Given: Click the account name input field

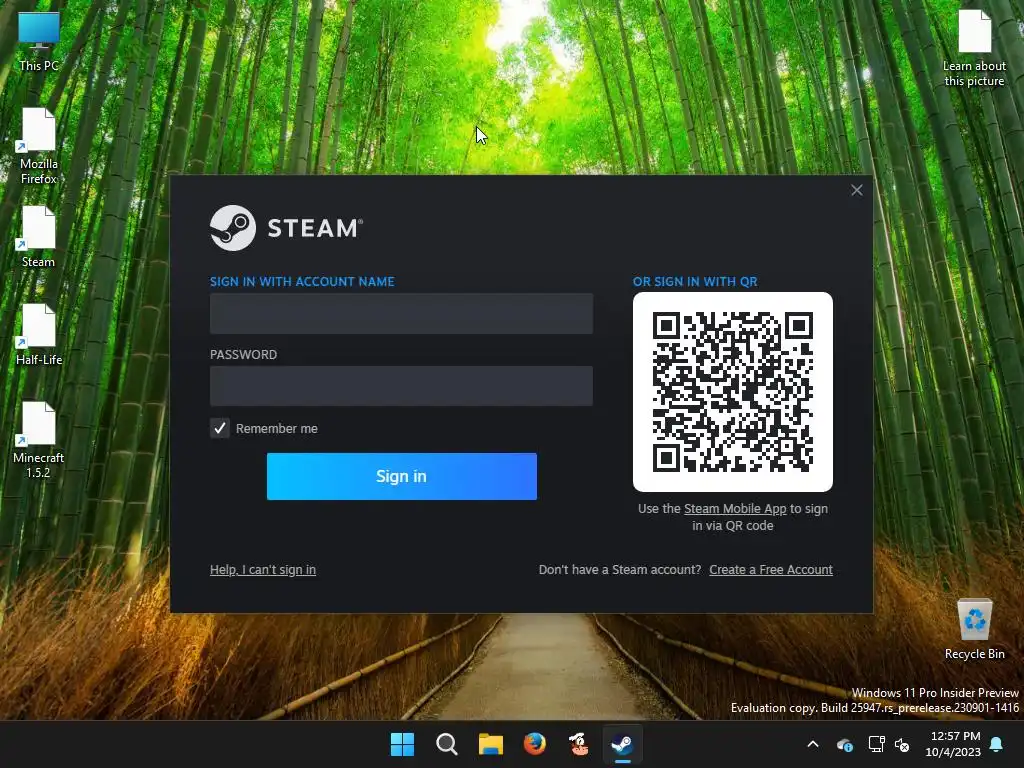Looking at the screenshot, I should 401,313.
